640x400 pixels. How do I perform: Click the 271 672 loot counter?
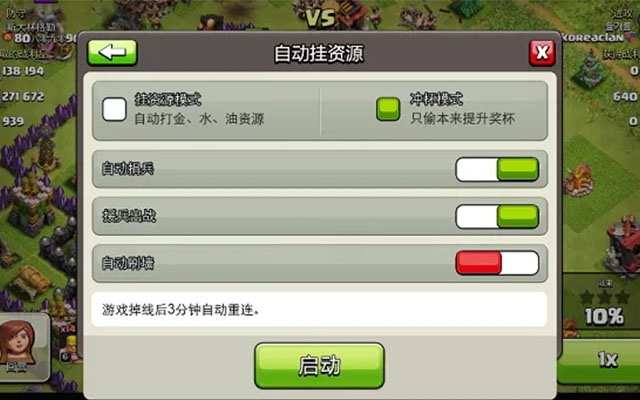[23, 96]
